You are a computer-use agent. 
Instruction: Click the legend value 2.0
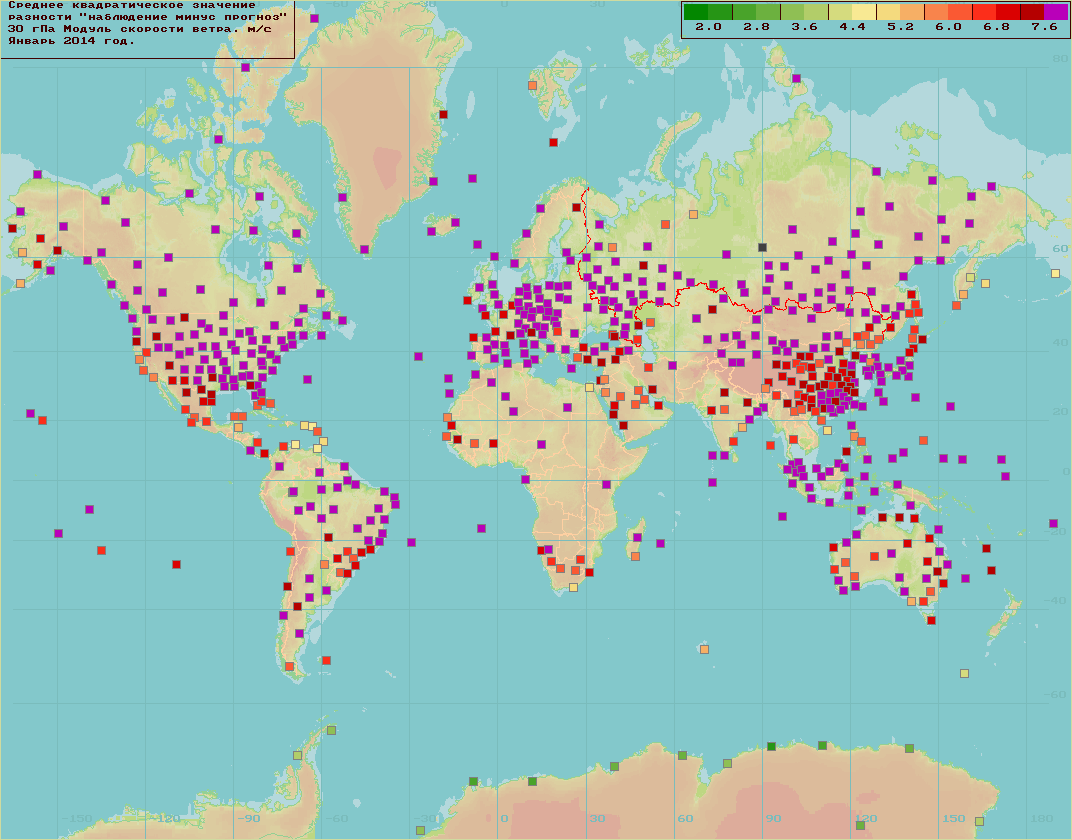pos(708,27)
